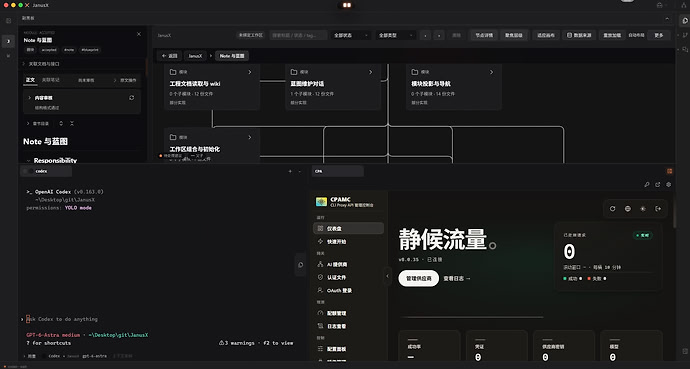Click the 数据来源 toolbar button
Screen dimensions: 690x369
[579, 35]
